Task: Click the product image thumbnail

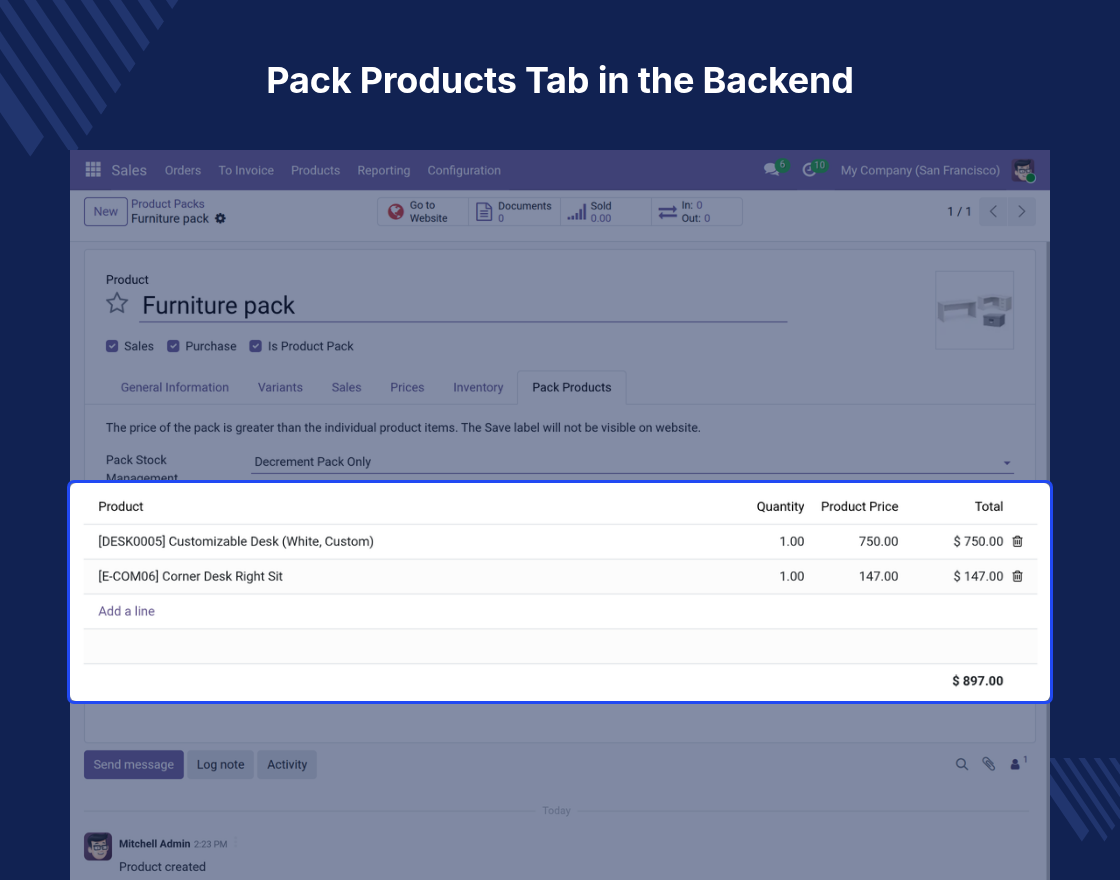Action: click(974, 310)
